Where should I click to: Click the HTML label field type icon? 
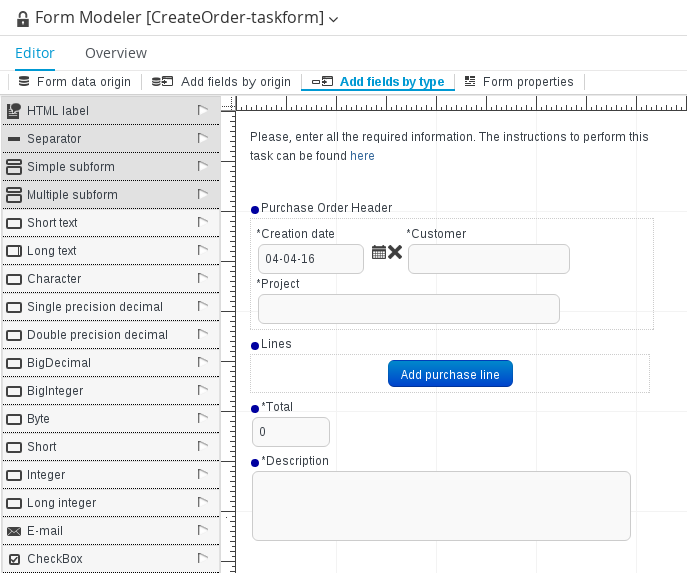point(14,111)
